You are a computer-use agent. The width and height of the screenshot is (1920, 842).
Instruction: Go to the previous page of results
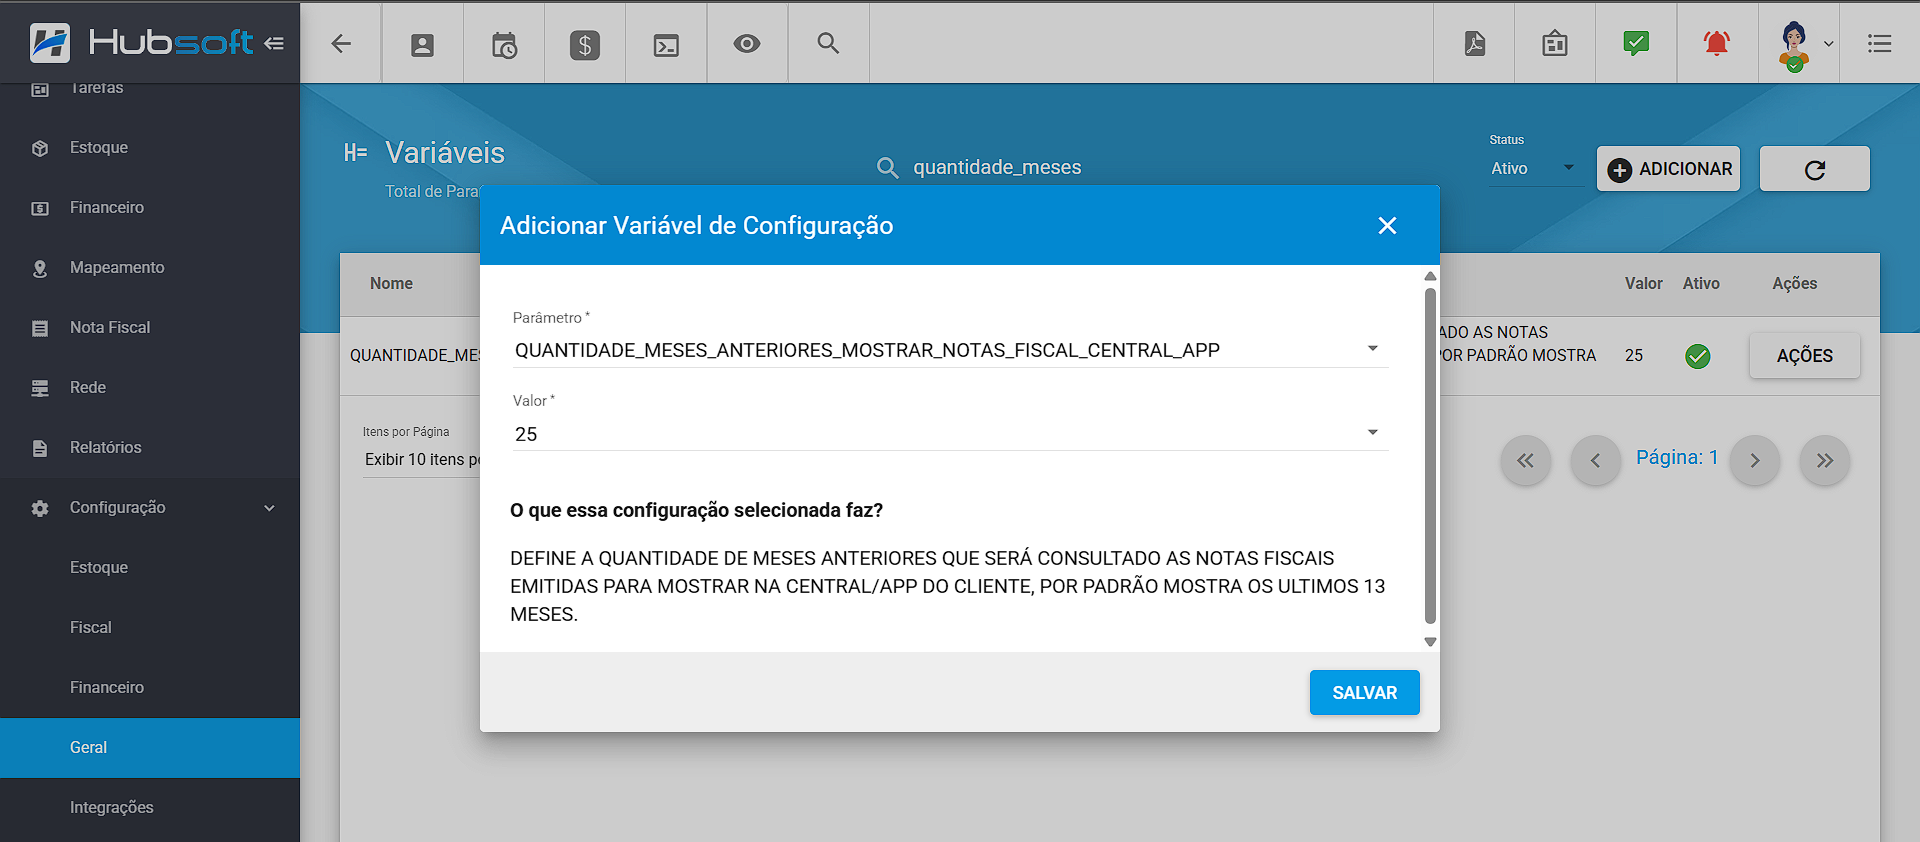1595,460
